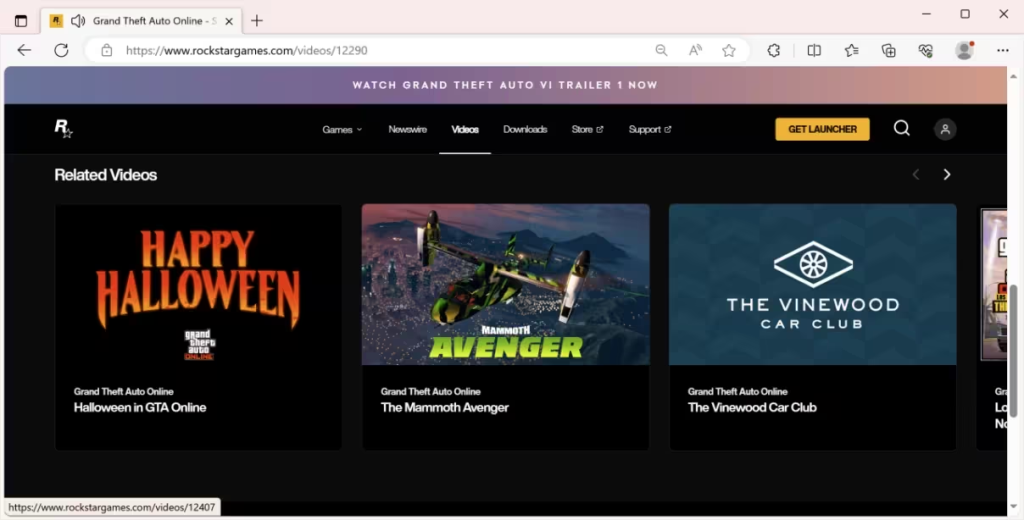This screenshot has width=1024, height=520.
Task: Click the Rockstar Games logo
Action: pyautogui.click(x=63, y=128)
